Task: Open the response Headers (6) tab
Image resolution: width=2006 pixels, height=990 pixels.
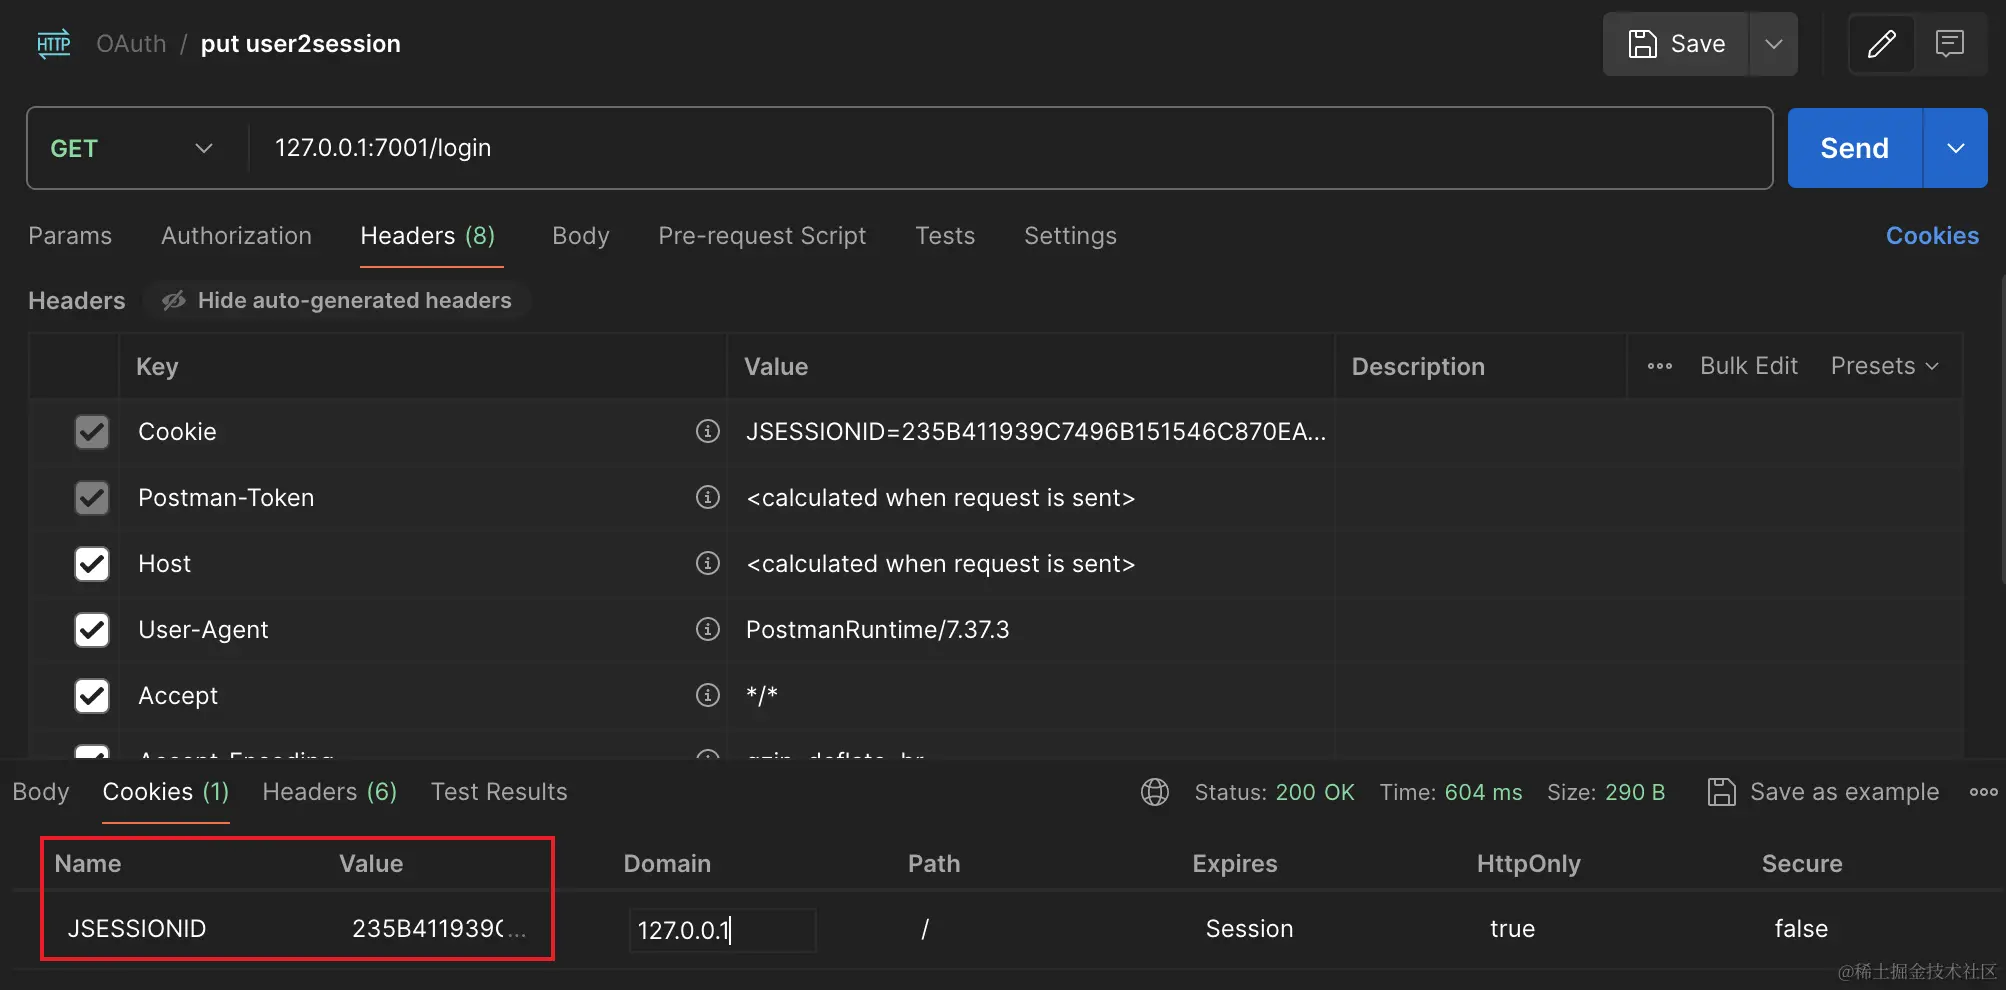Action: pos(330,792)
